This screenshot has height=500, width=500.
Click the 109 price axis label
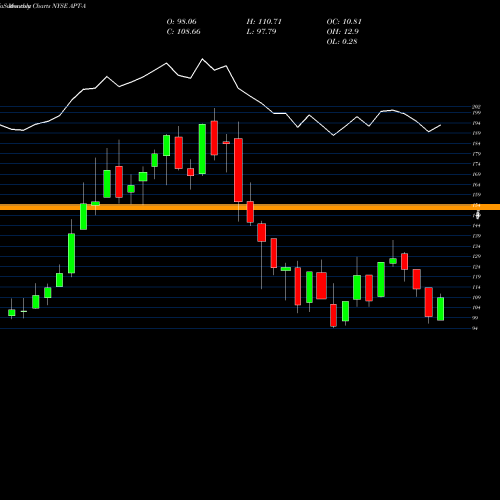click(x=476, y=298)
